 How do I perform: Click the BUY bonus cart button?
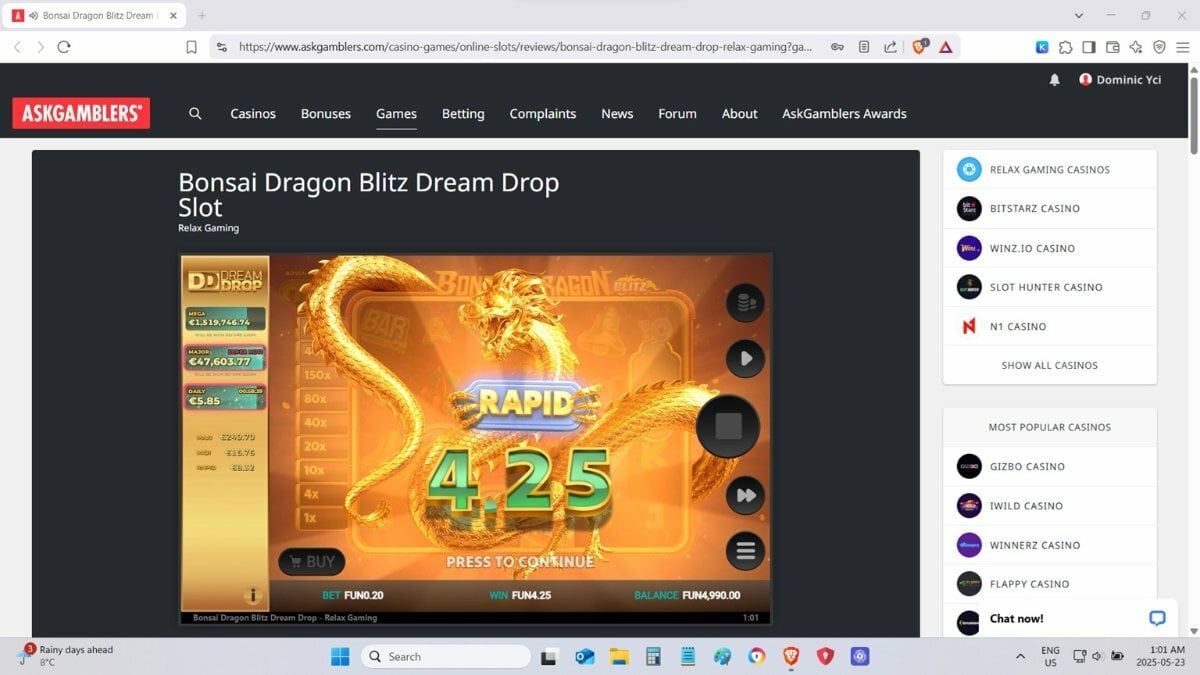point(312,562)
